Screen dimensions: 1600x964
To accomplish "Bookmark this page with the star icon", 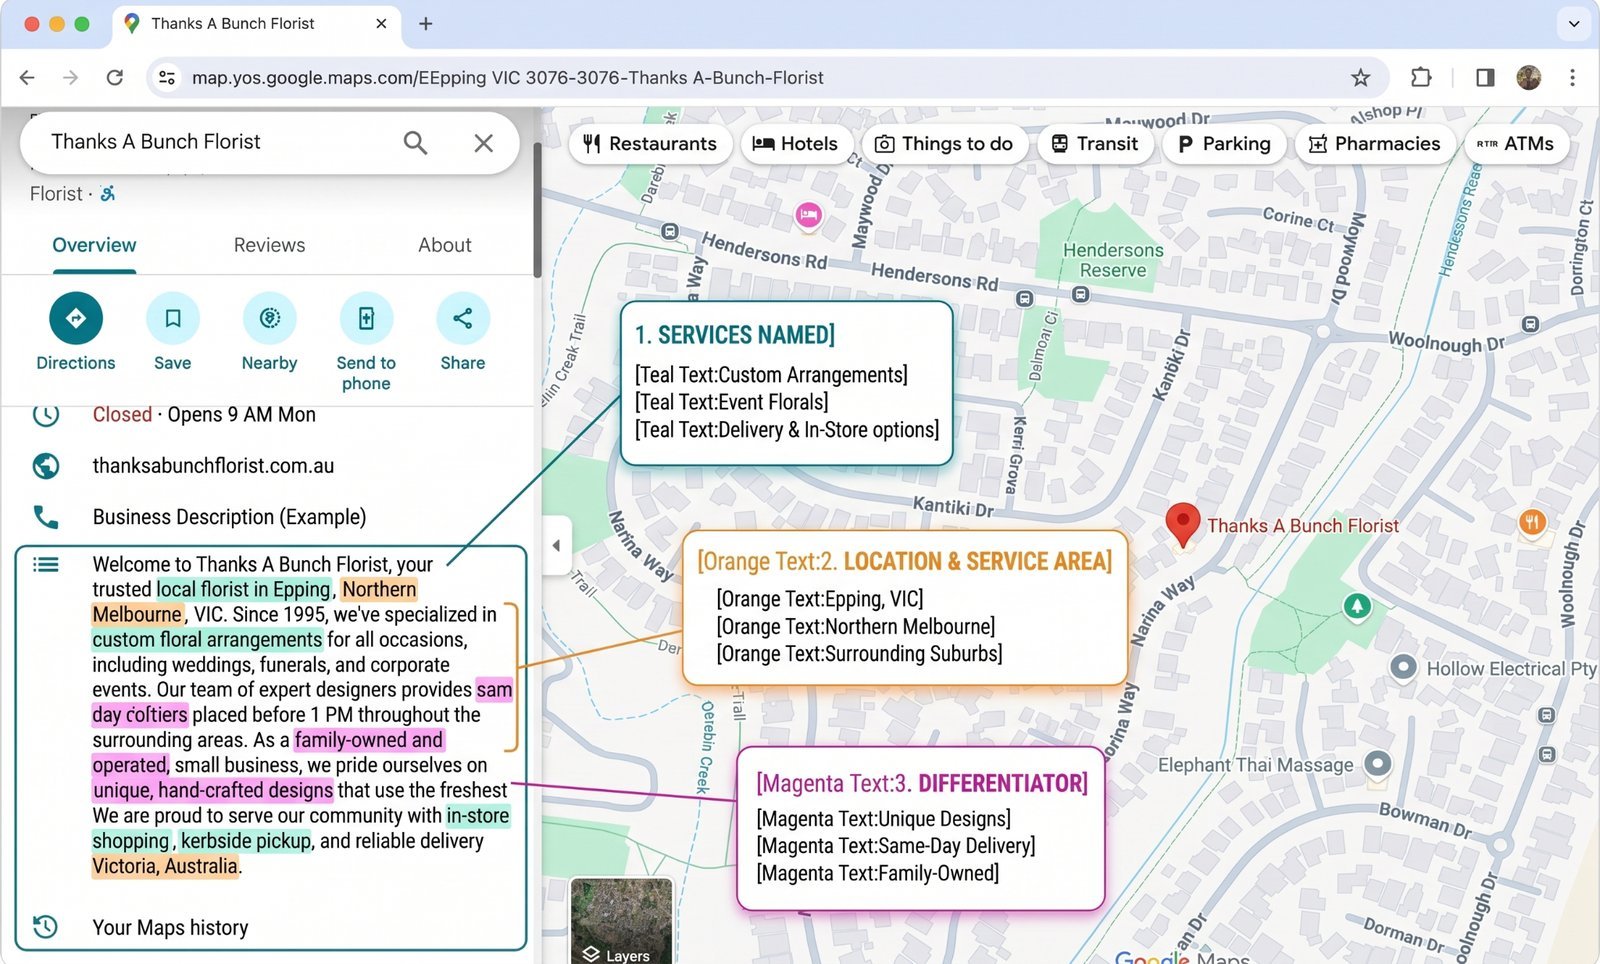I will pos(1360,78).
